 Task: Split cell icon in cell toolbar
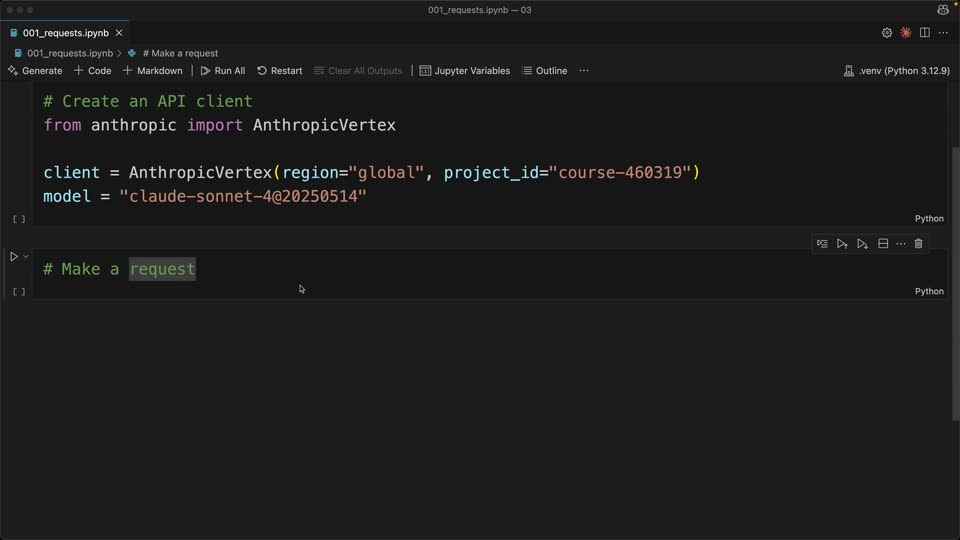pos(883,244)
